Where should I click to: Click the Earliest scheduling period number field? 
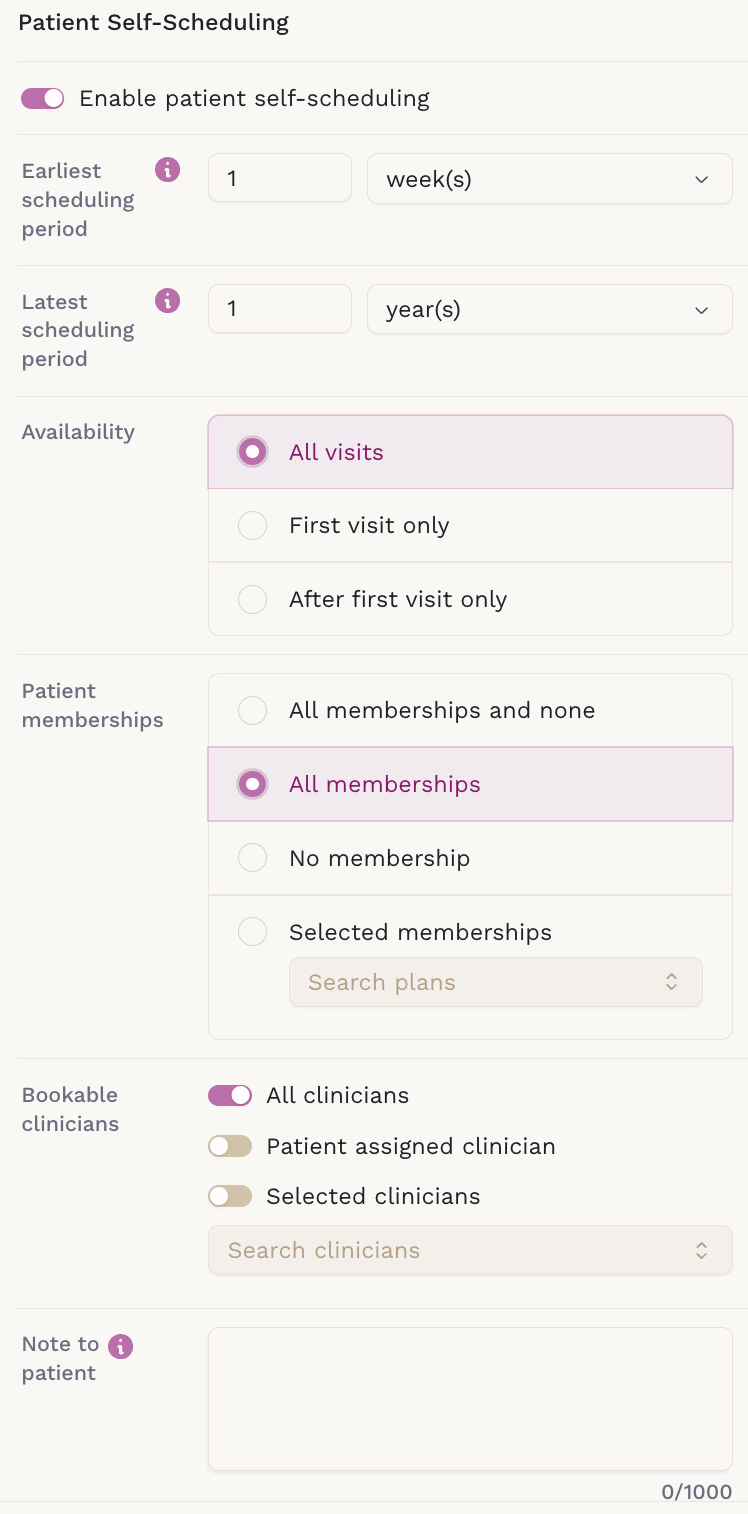coord(279,179)
